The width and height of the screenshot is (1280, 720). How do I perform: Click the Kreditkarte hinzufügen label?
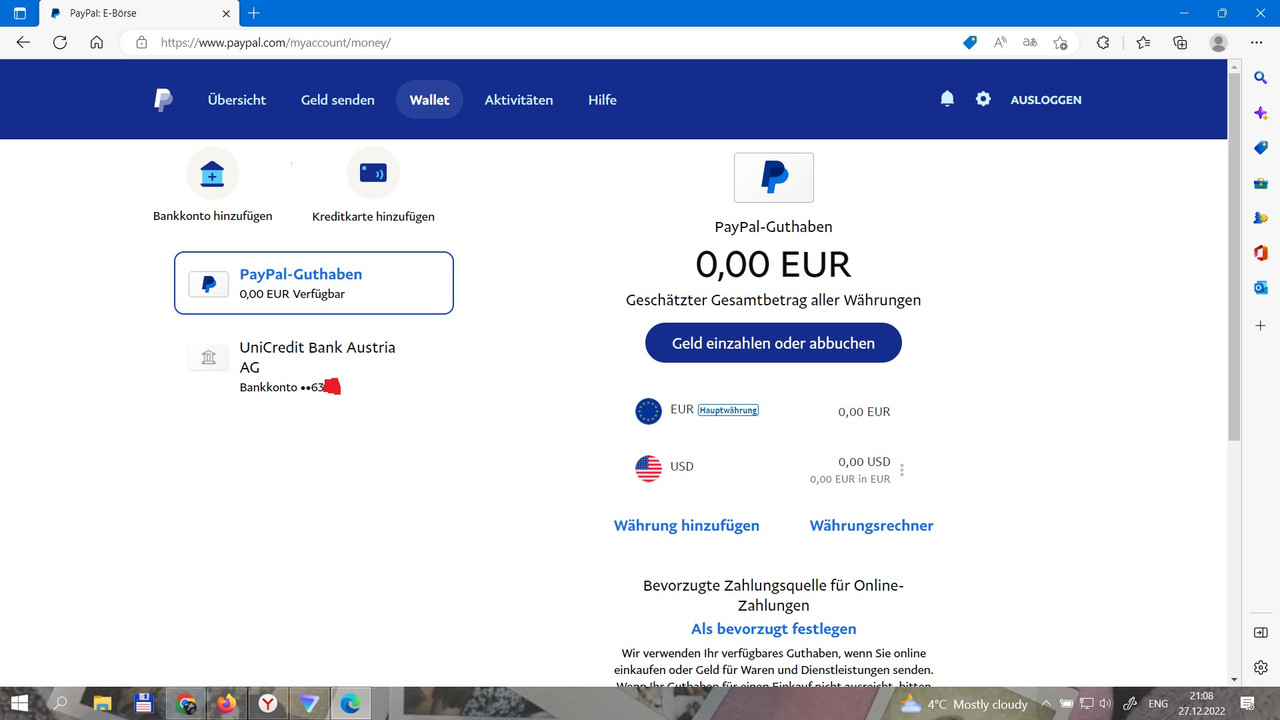[x=373, y=216]
